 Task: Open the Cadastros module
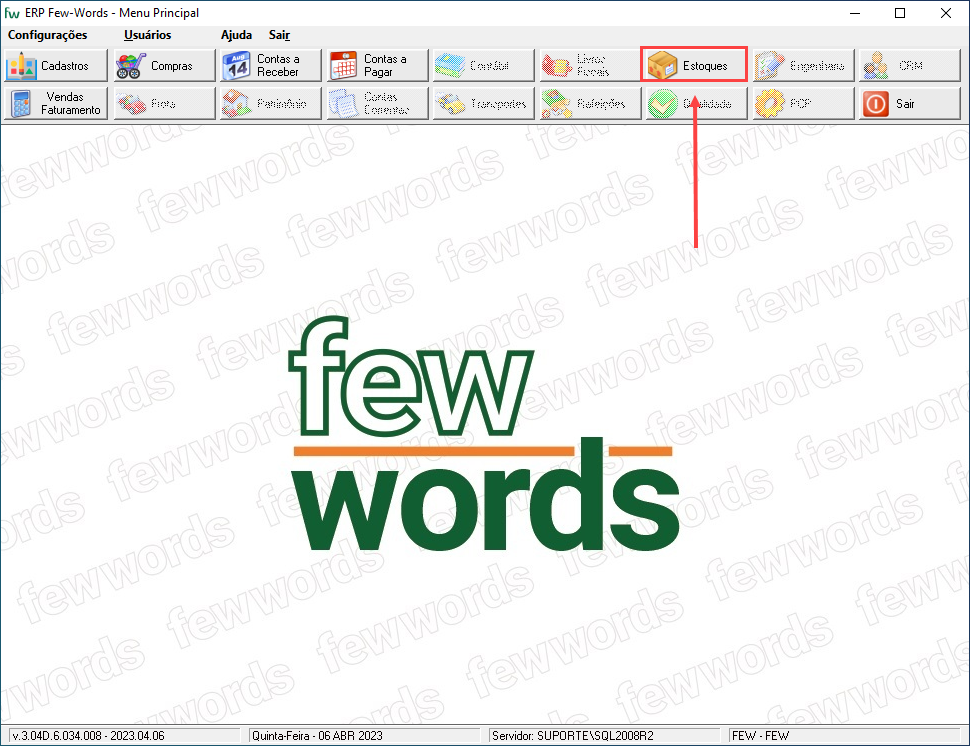[x=56, y=66]
